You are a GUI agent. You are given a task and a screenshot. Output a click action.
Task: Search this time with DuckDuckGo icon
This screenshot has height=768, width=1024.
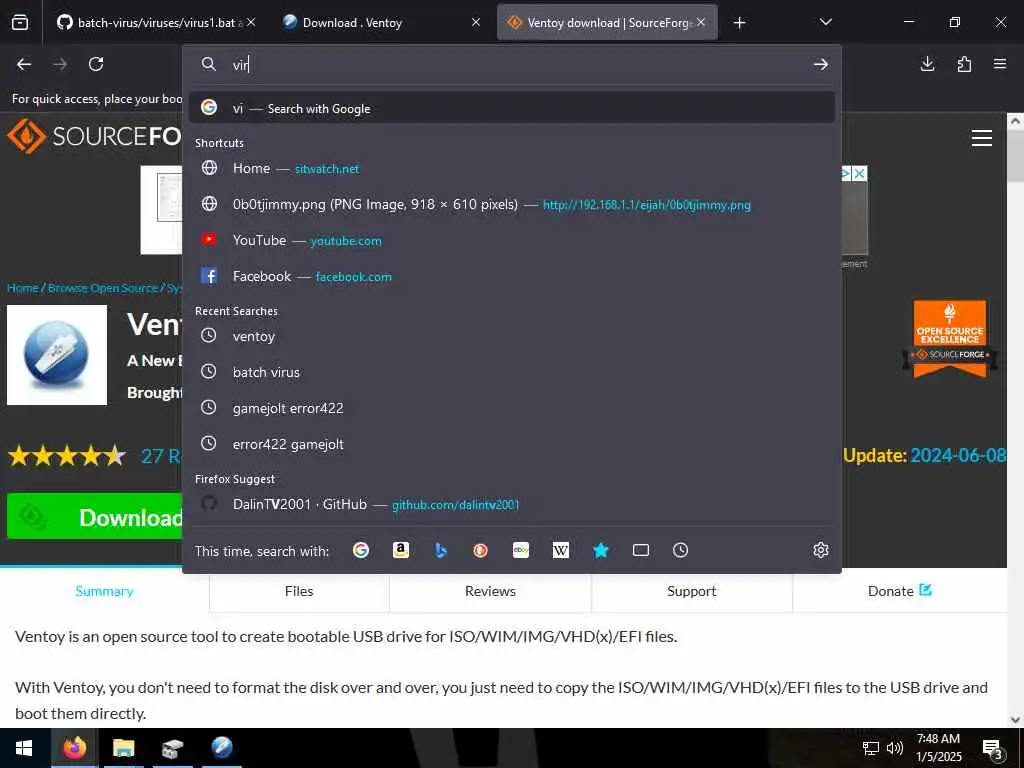[x=481, y=551]
